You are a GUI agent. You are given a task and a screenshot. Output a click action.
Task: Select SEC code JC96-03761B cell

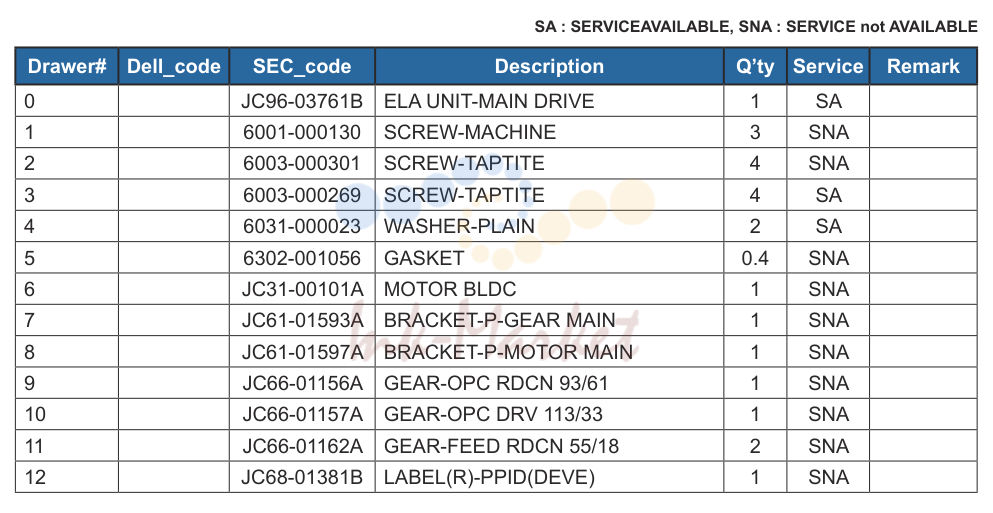[x=302, y=101]
